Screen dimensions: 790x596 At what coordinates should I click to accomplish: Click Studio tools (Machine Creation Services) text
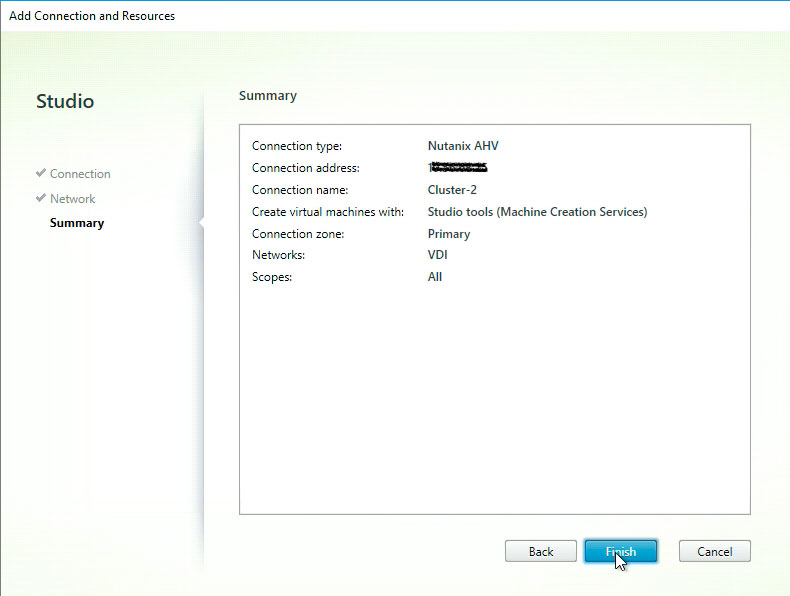[537, 212]
